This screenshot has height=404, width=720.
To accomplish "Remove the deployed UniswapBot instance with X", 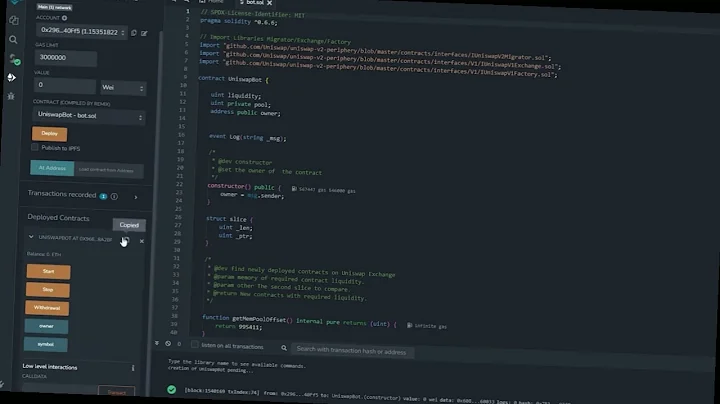I will (141, 241).
